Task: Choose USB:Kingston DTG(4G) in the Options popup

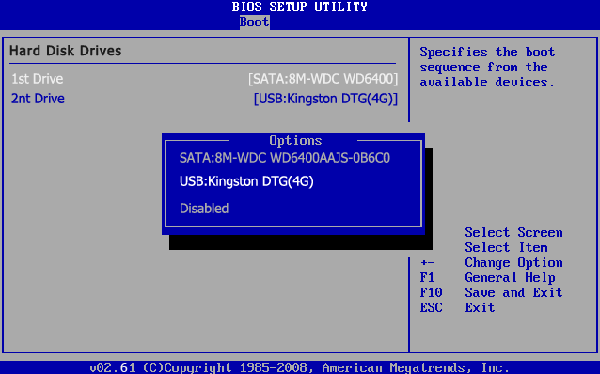Action: point(246,181)
